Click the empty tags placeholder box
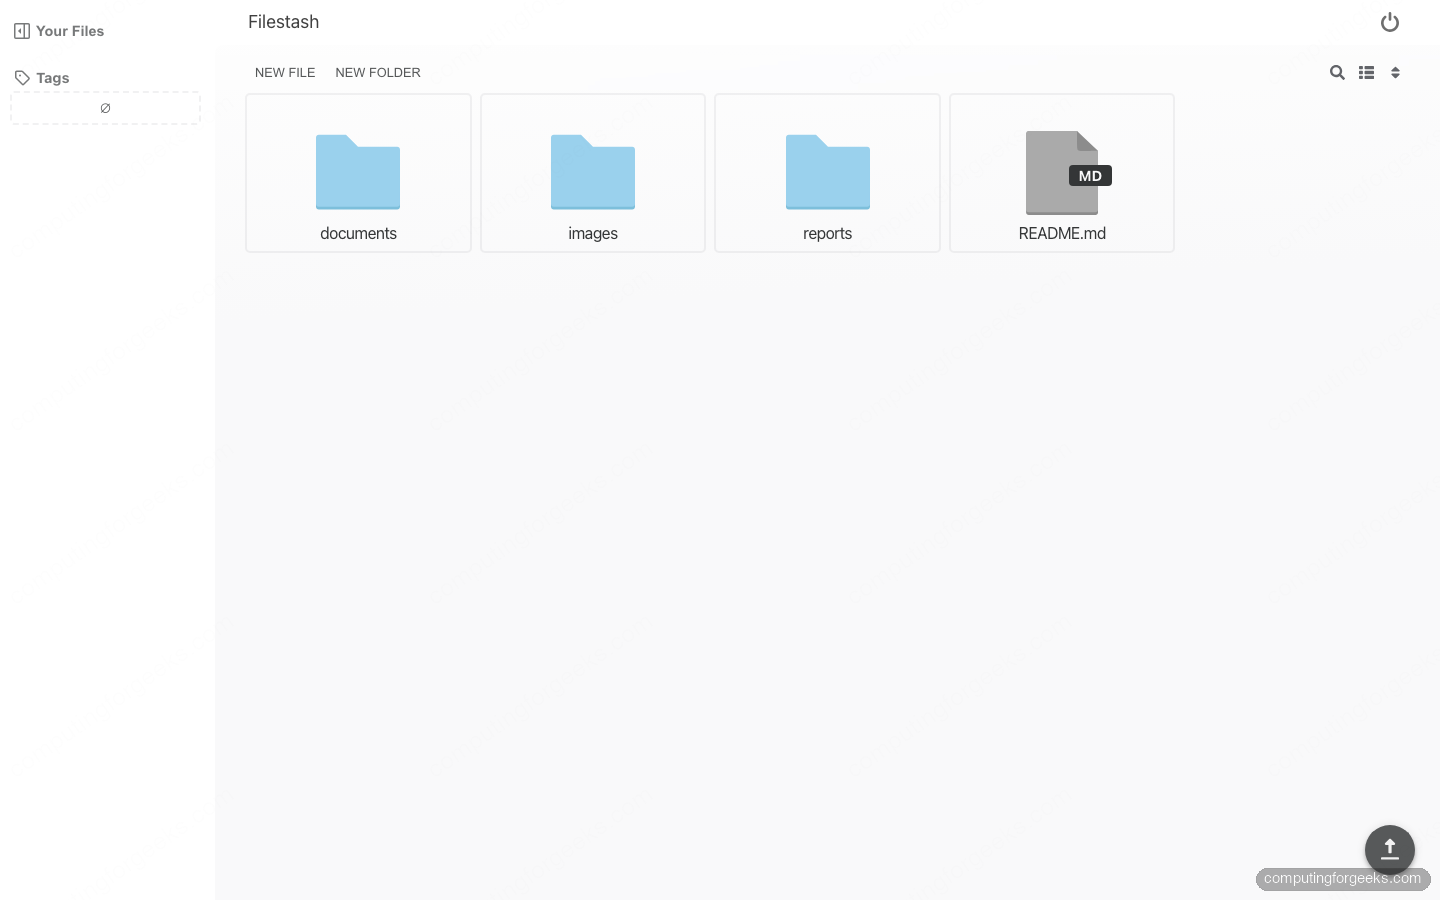The image size is (1440, 900). pyautogui.click(x=105, y=108)
